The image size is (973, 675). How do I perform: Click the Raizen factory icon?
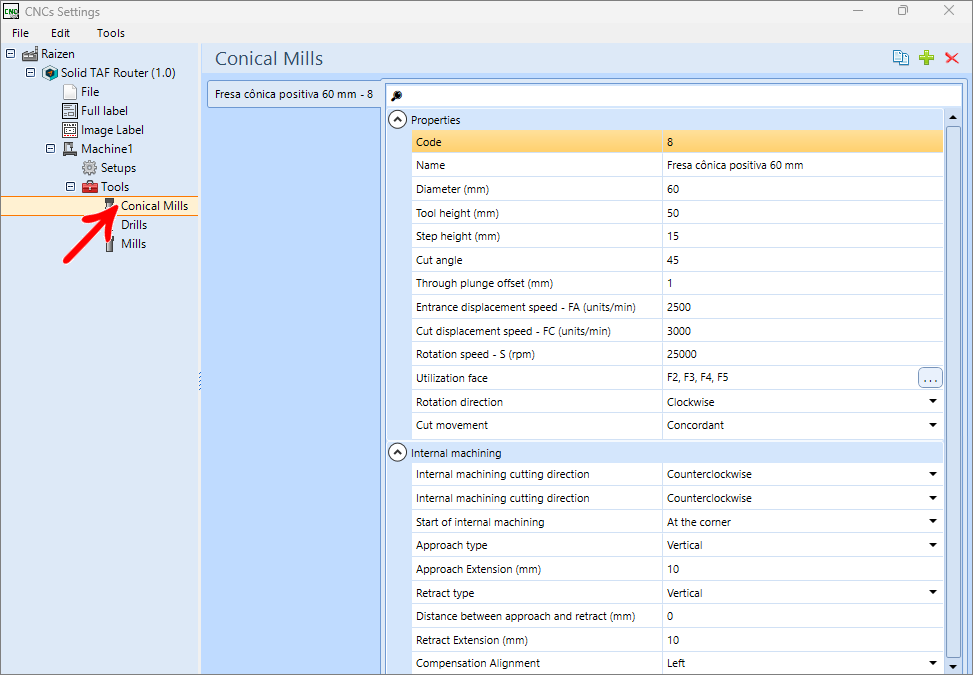point(30,54)
